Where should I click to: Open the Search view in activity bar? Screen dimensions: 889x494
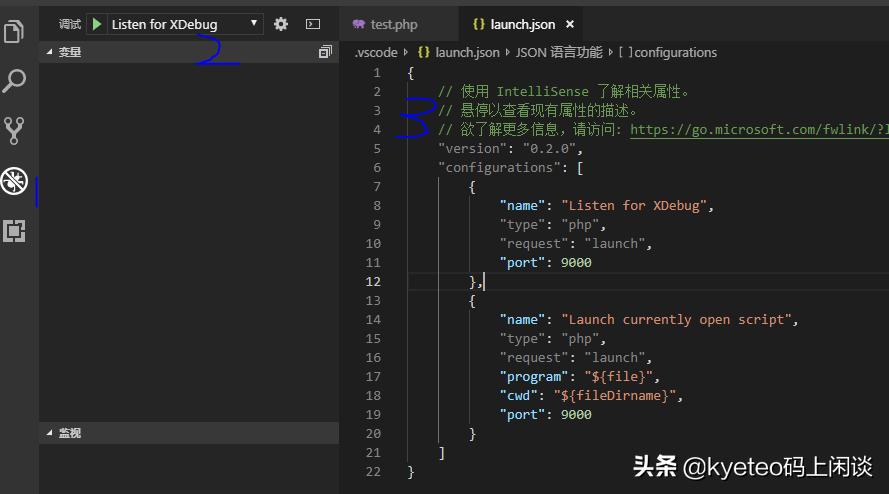pos(14,81)
